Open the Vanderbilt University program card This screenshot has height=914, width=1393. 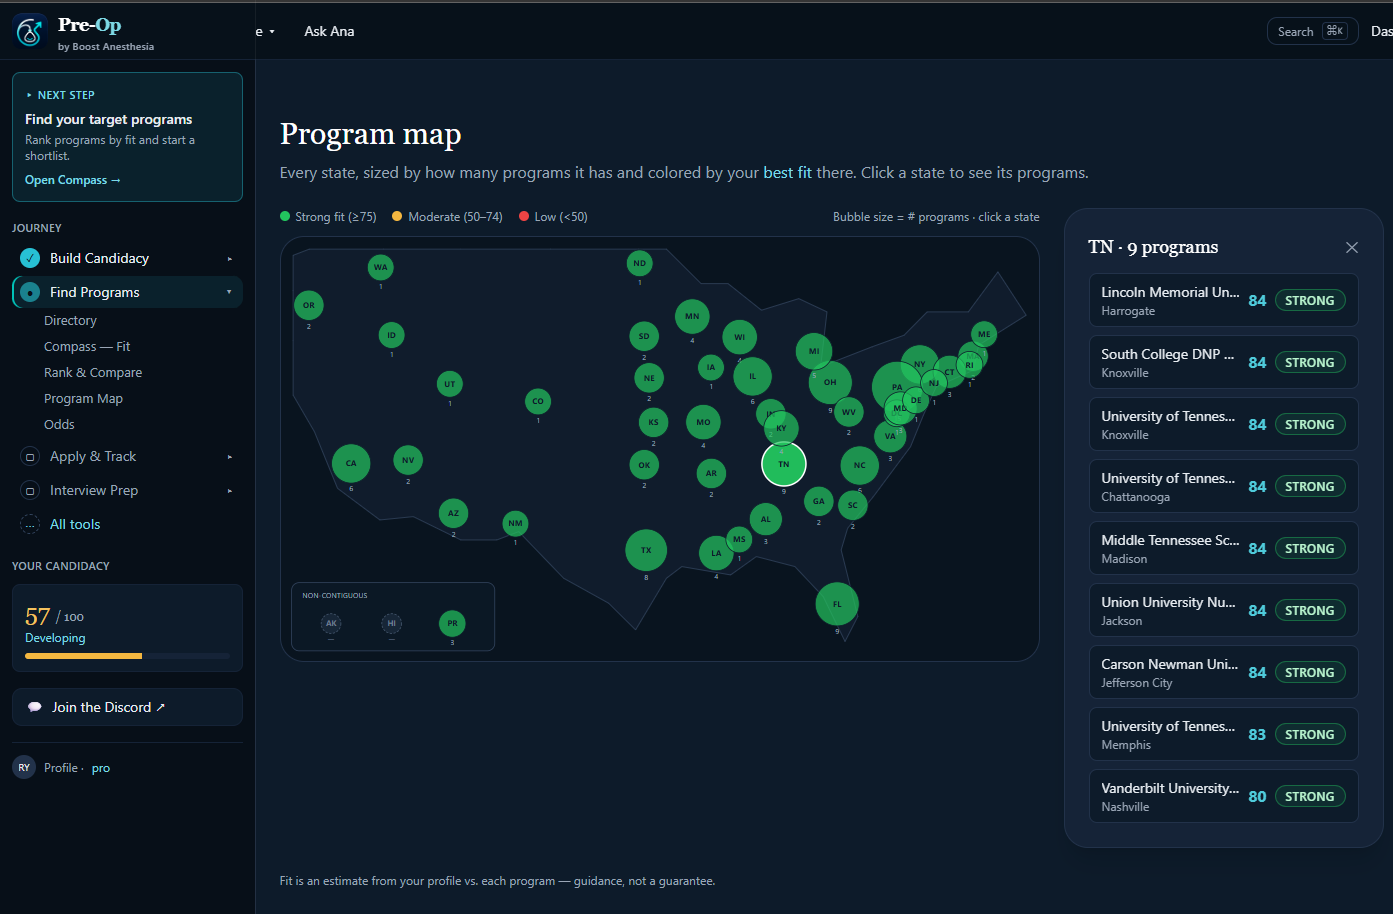coord(1224,796)
